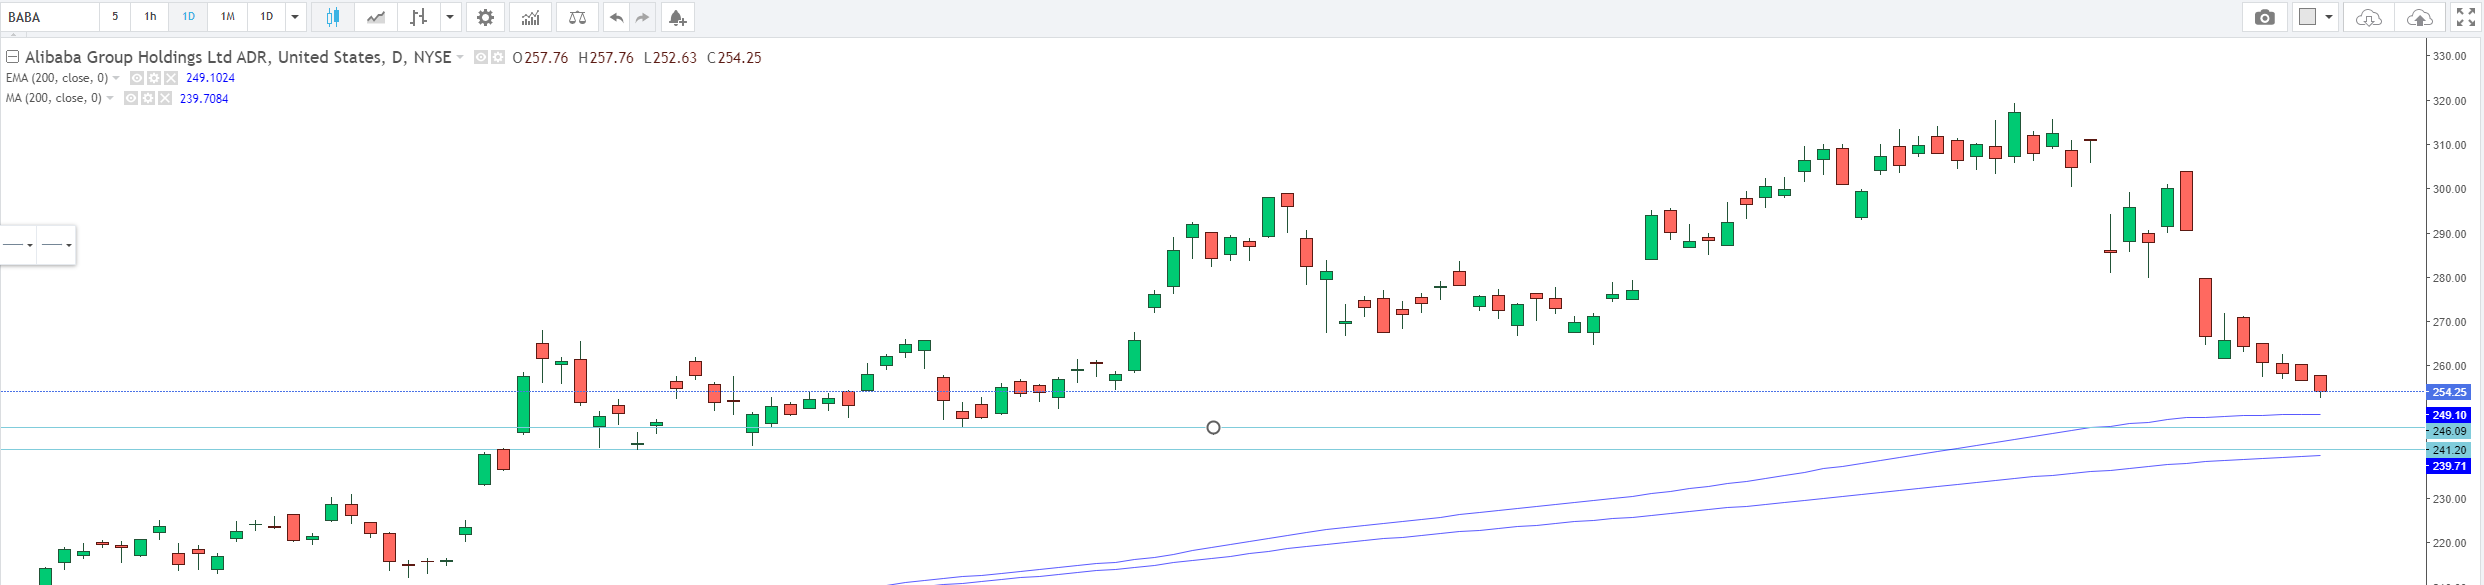Open the indicators chart icon
This screenshot has width=2484, height=585.
click(530, 17)
